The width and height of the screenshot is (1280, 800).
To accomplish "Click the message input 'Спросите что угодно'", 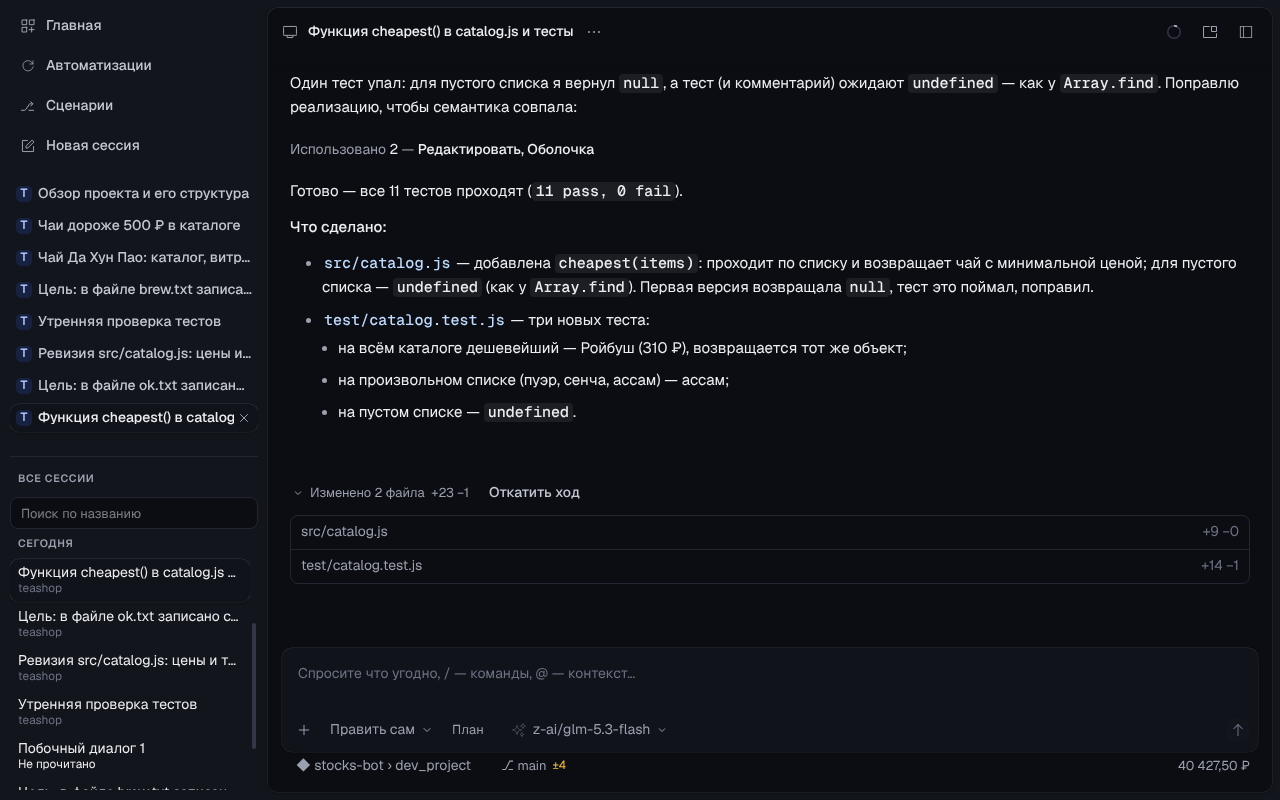I will (770, 674).
